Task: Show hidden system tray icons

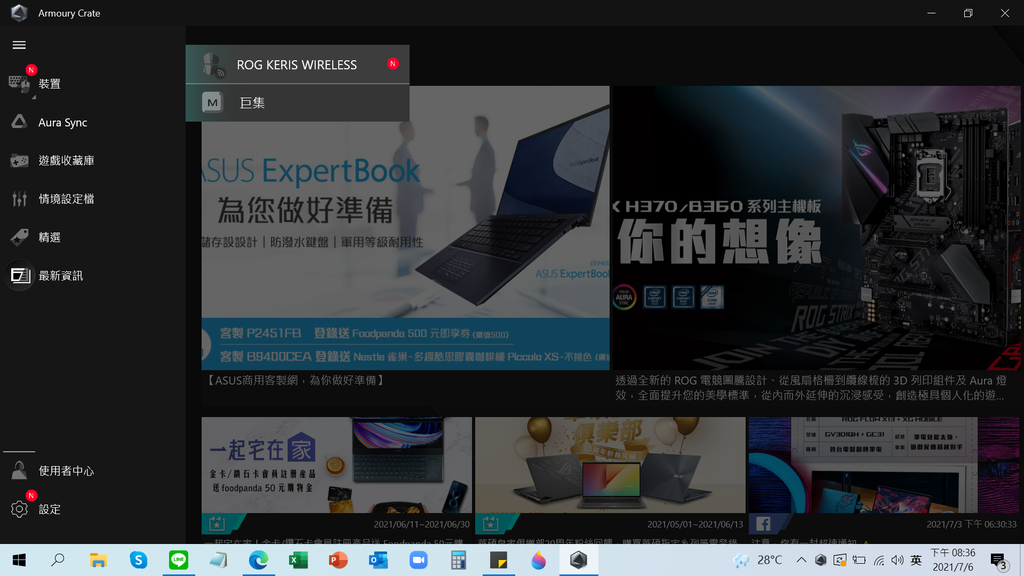Action: click(x=801, y=560)
